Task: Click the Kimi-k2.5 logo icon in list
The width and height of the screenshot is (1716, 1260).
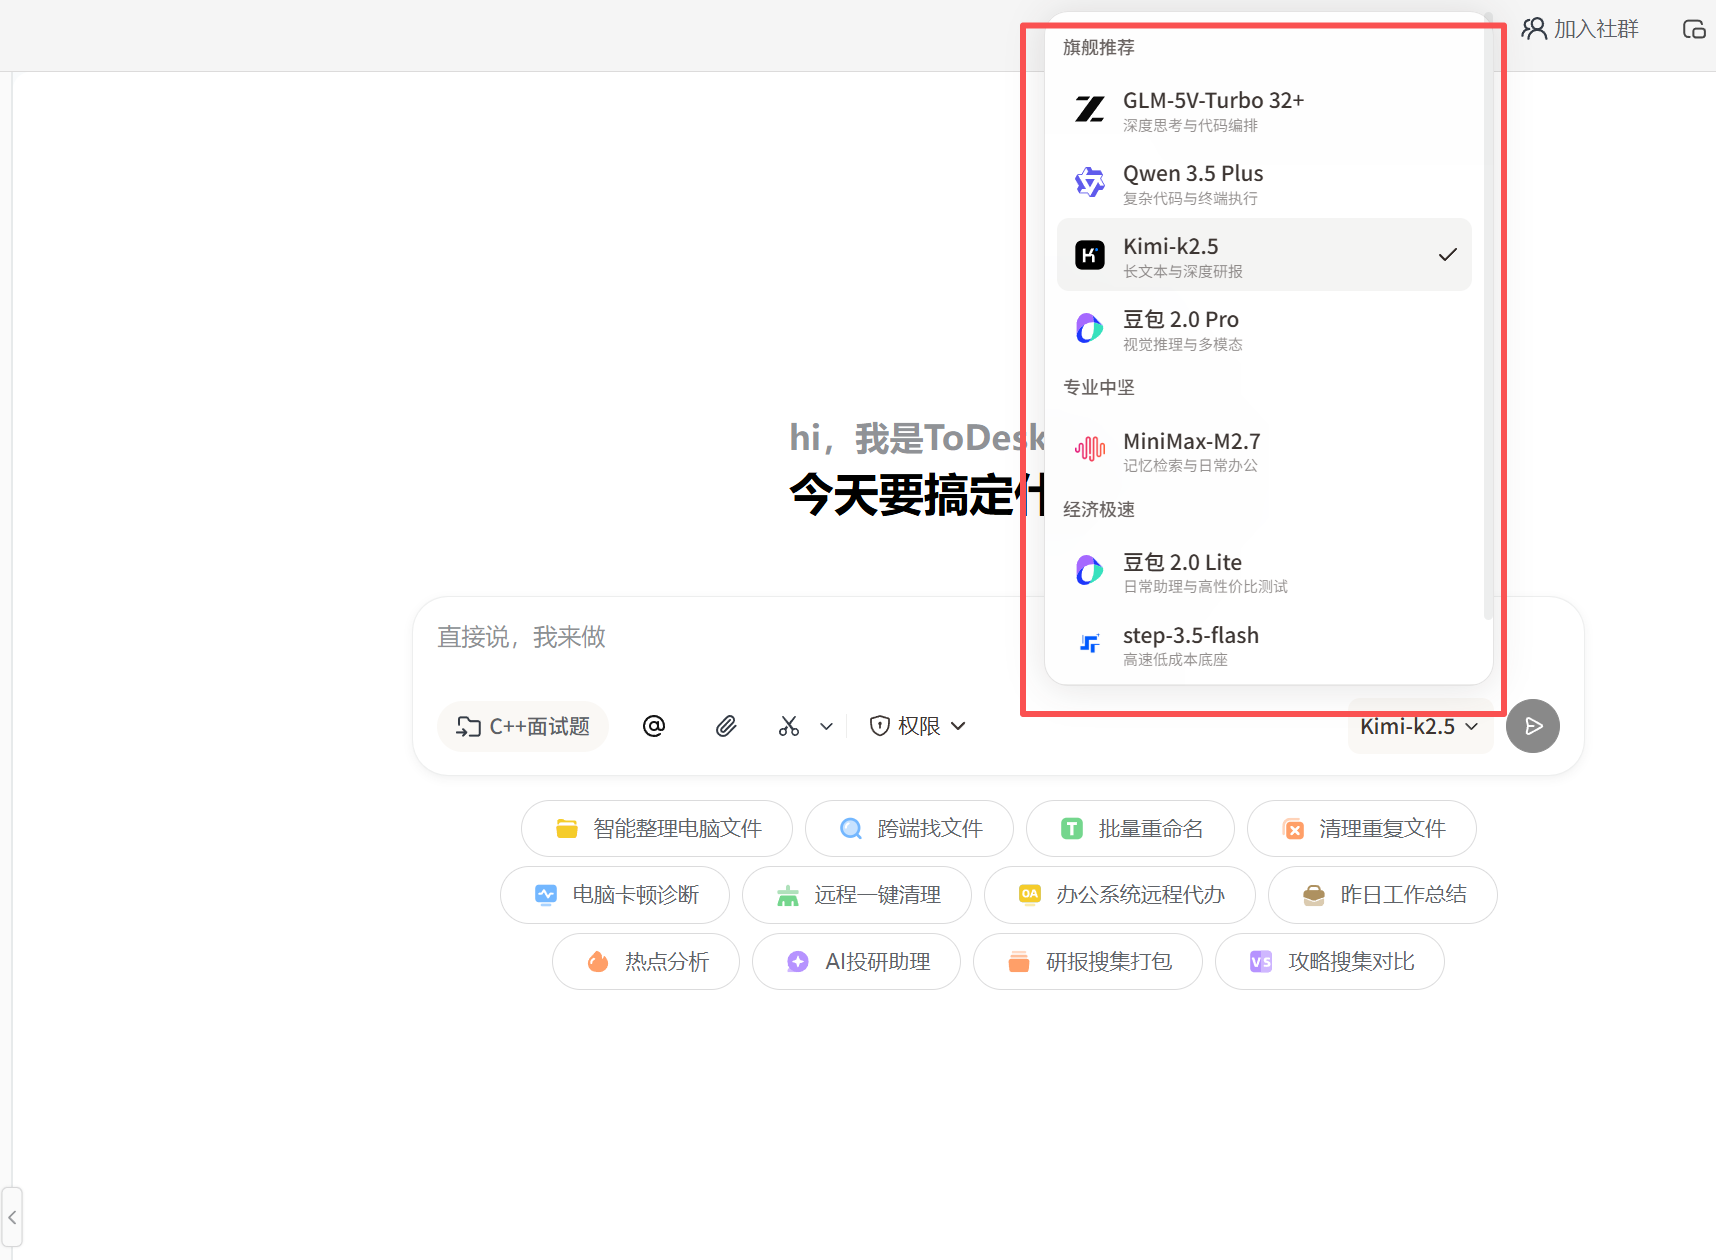Action: point(1089,255)
